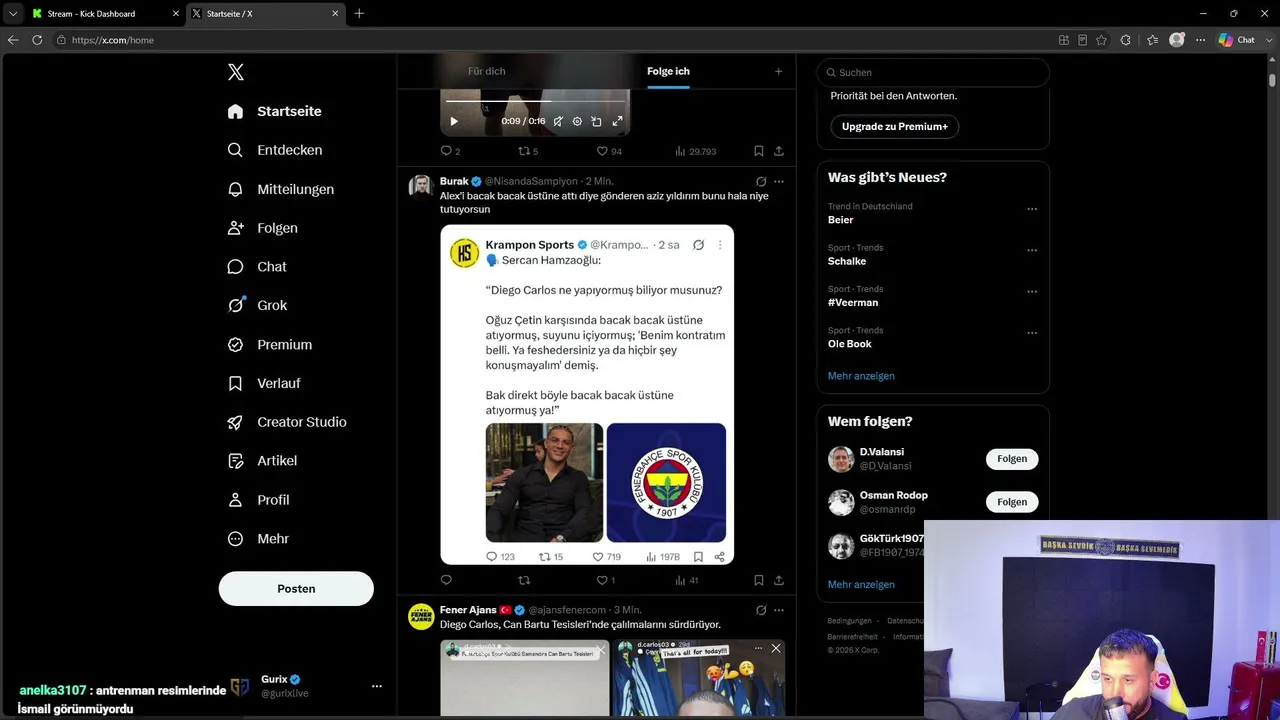The width and height of the screenshot is (1280, 720).
Task: Open more options for Beier trend
Action: 1032,210
